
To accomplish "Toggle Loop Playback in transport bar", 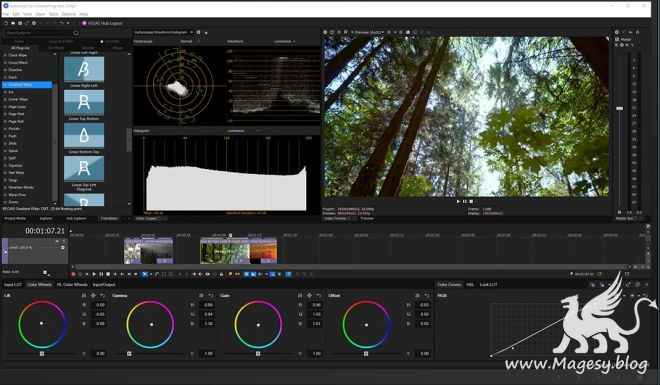I will (x=80, y=274).
